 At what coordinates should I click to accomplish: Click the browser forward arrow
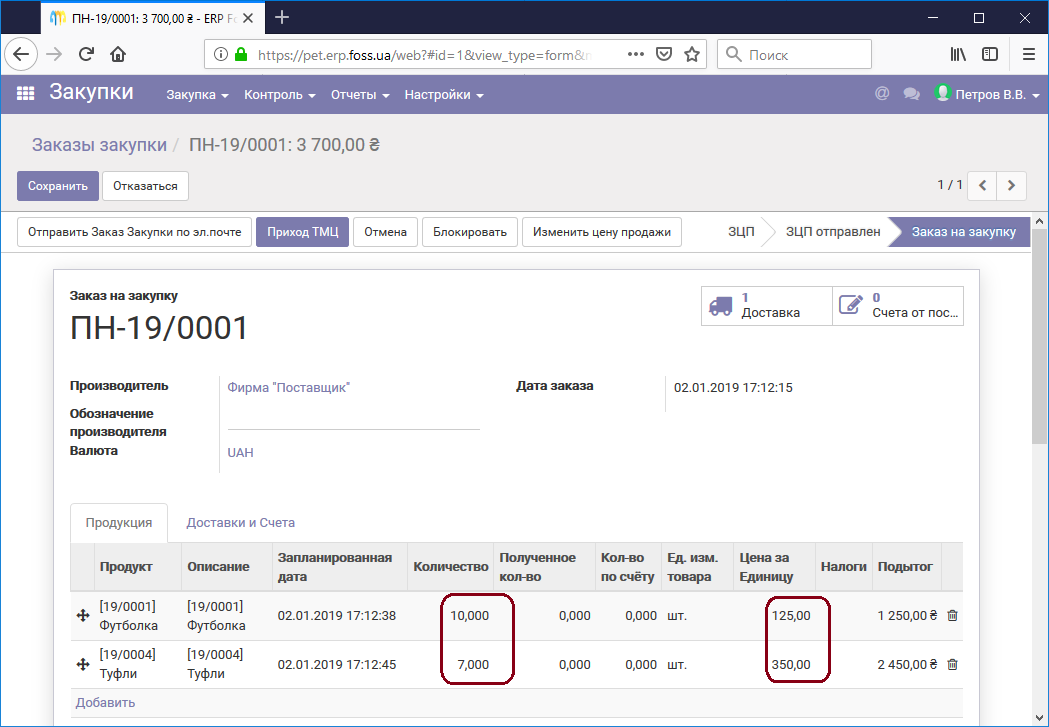[x=54, y=54]
